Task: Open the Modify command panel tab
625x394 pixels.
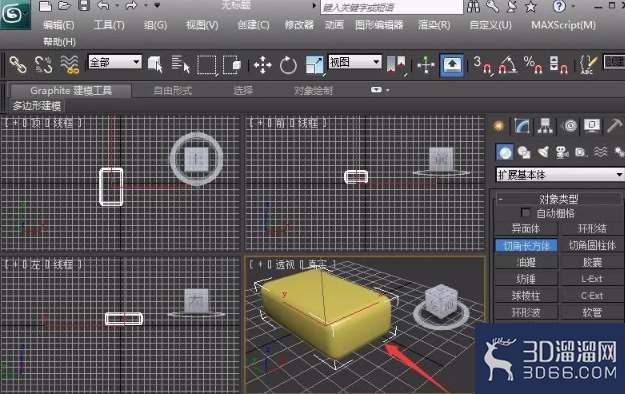Action: click(x=522, y=126)
